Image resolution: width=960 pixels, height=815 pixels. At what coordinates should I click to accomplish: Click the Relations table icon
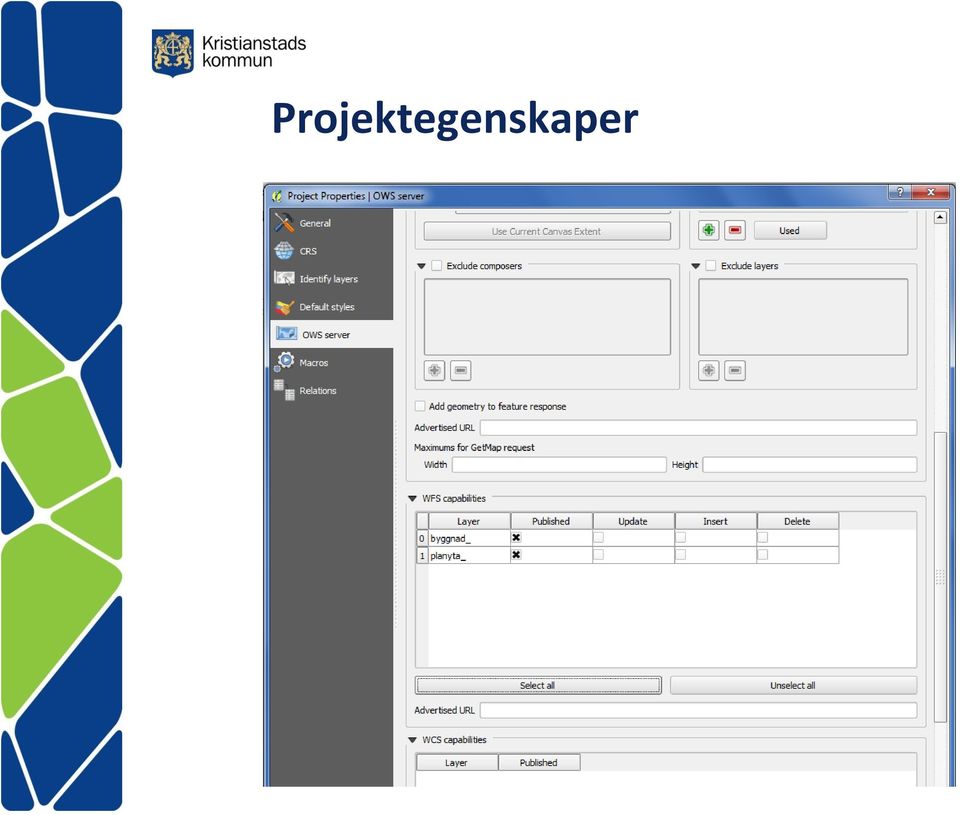pos(284,389)
